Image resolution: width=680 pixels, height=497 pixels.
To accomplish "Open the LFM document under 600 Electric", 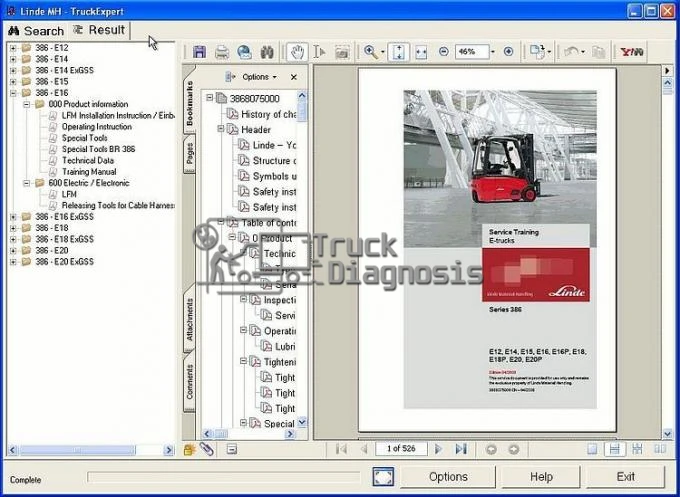I will pyautogui.click(x=69, y=194).
